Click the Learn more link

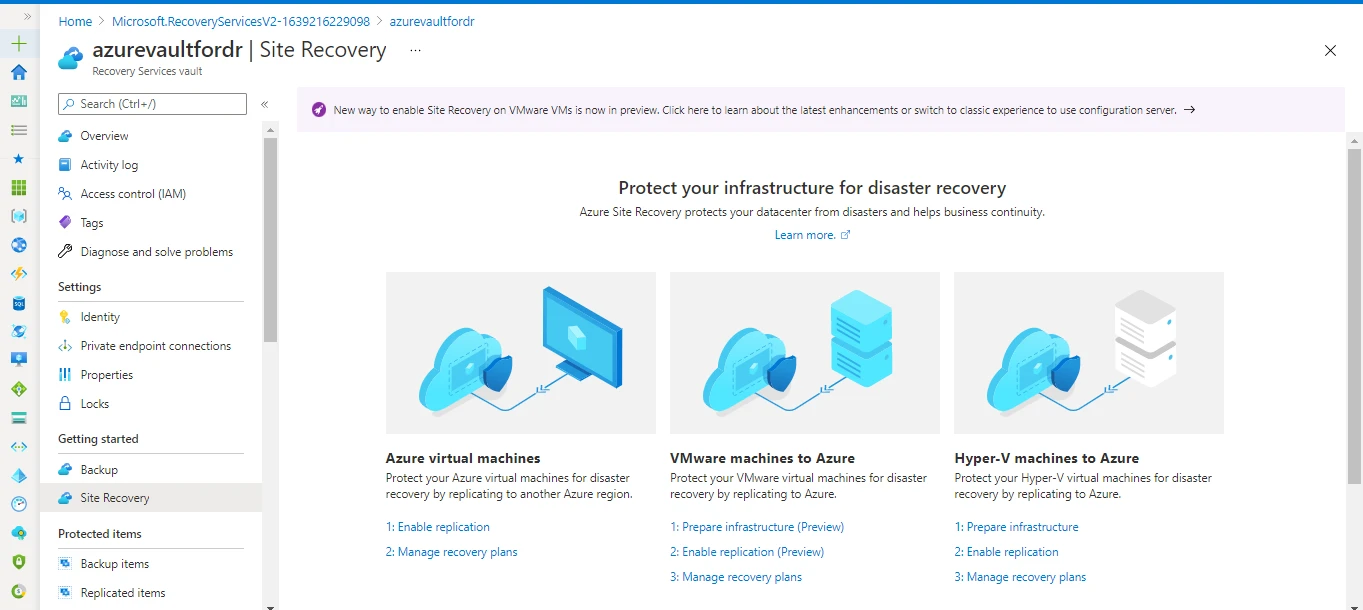point(806,234)
